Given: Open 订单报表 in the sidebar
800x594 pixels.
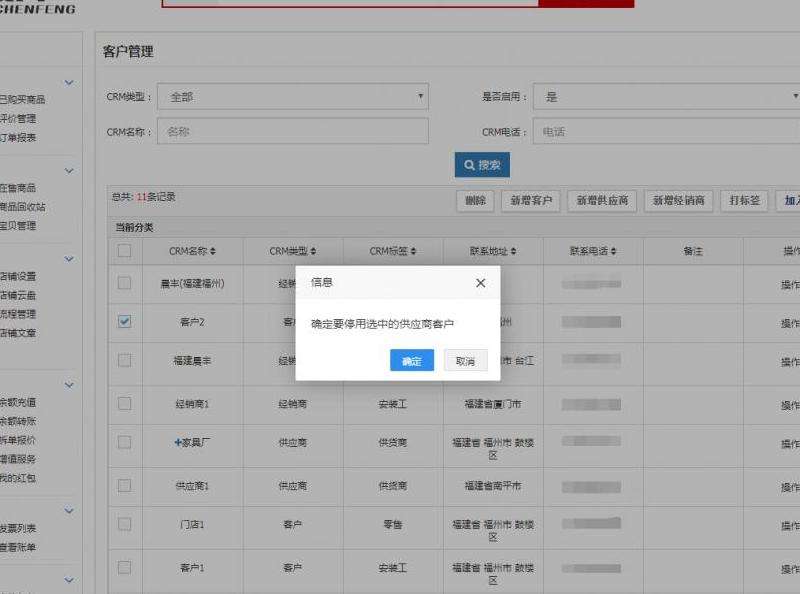Looking at the screenshot, I should pyautogui.click(x=18, y=137).
